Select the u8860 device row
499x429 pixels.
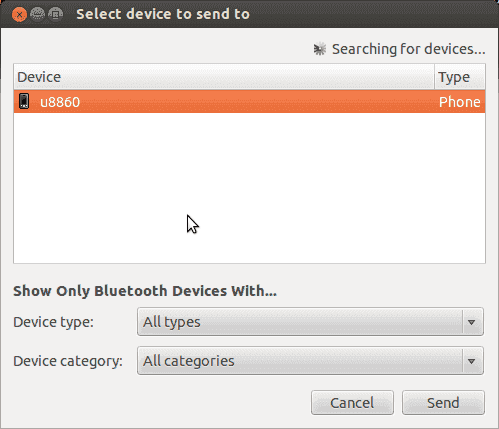249,102
